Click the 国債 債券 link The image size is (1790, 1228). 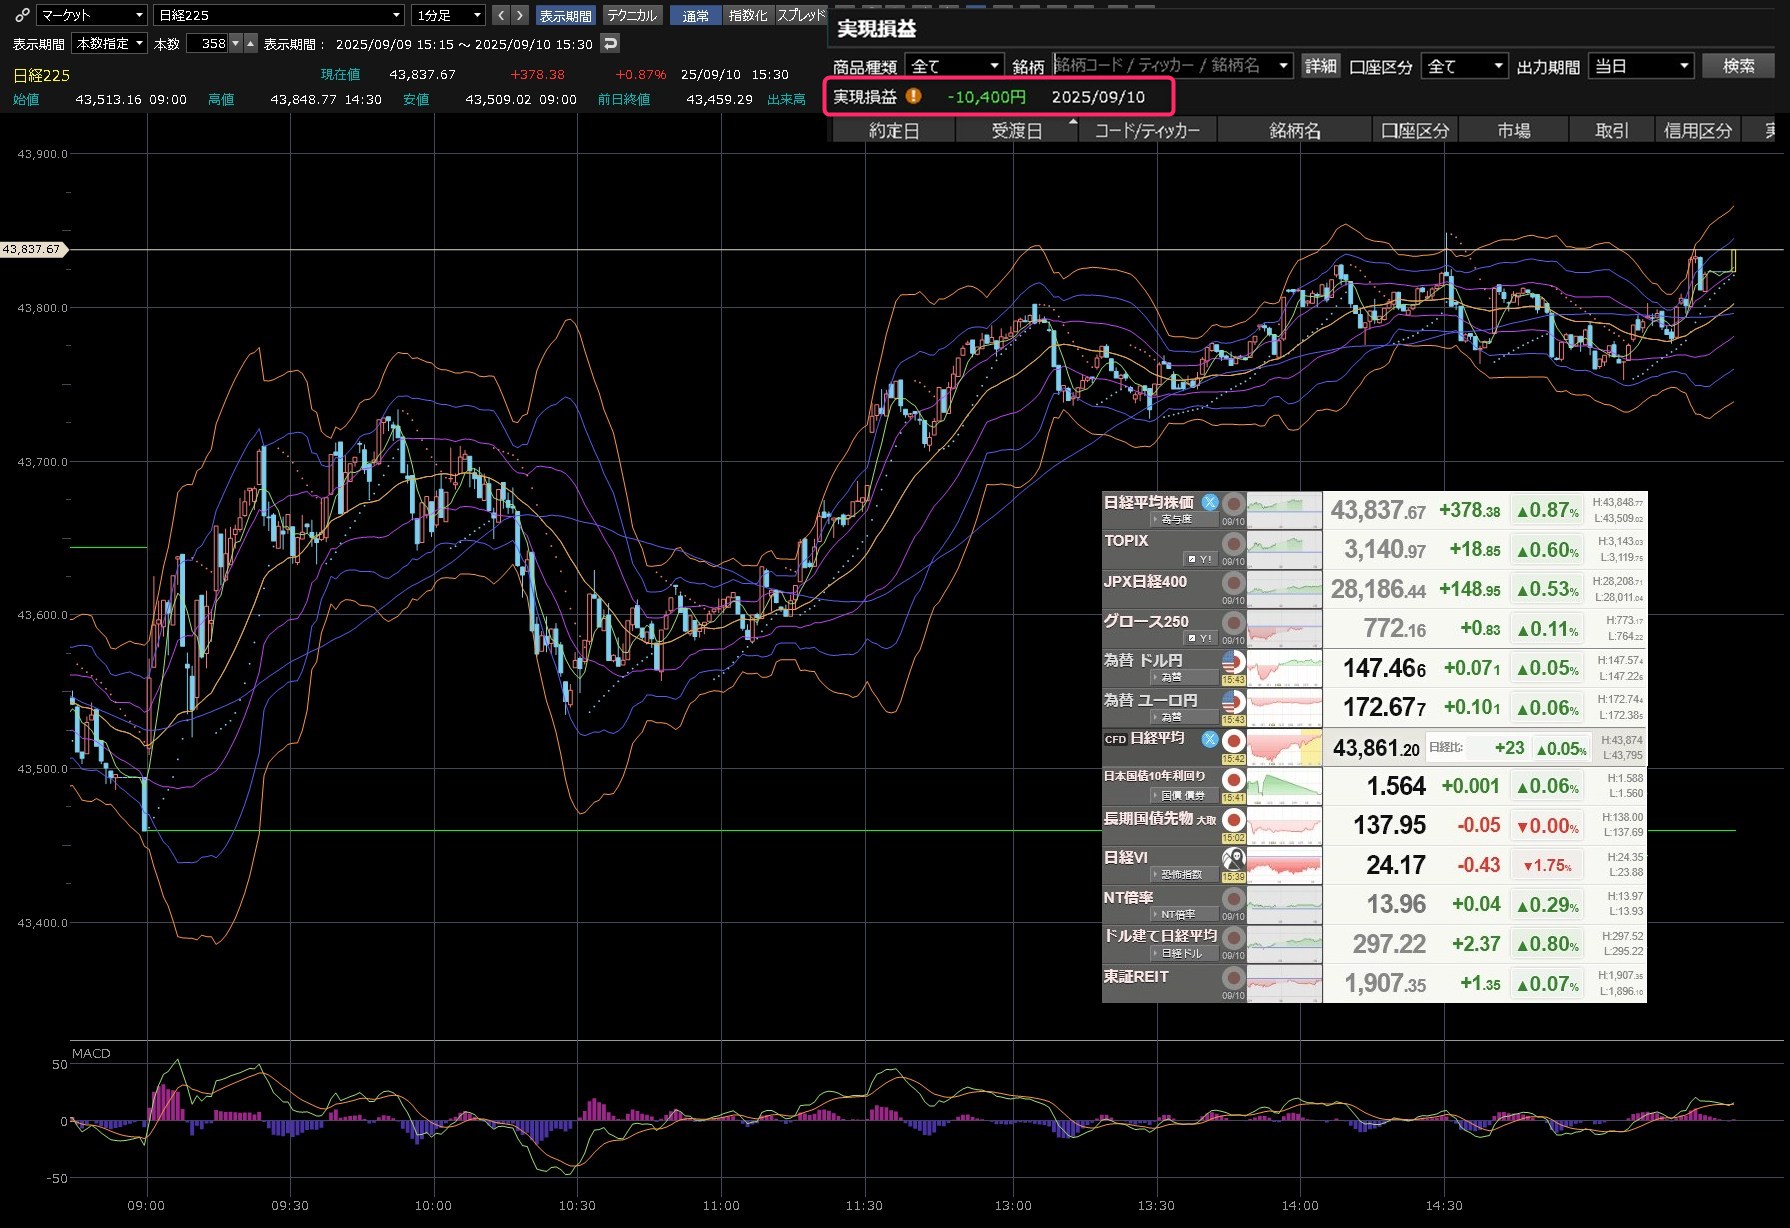1183,796
